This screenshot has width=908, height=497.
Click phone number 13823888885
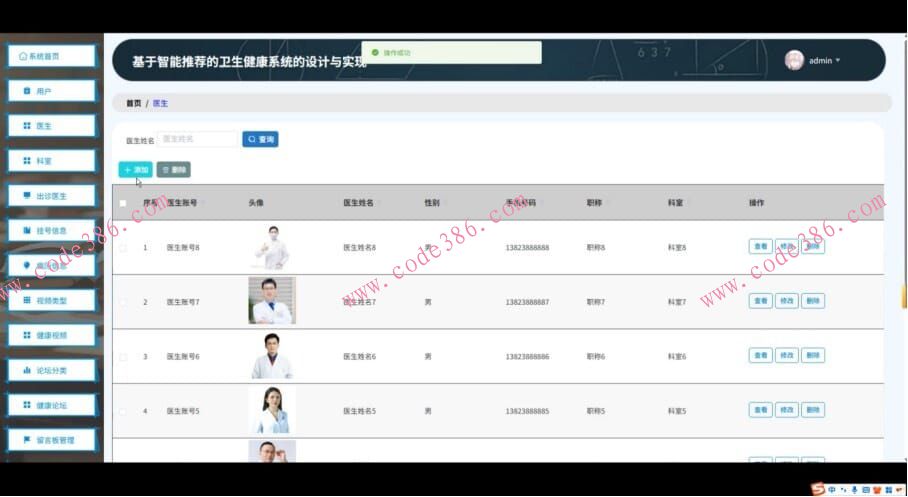(x=527, y=411)
